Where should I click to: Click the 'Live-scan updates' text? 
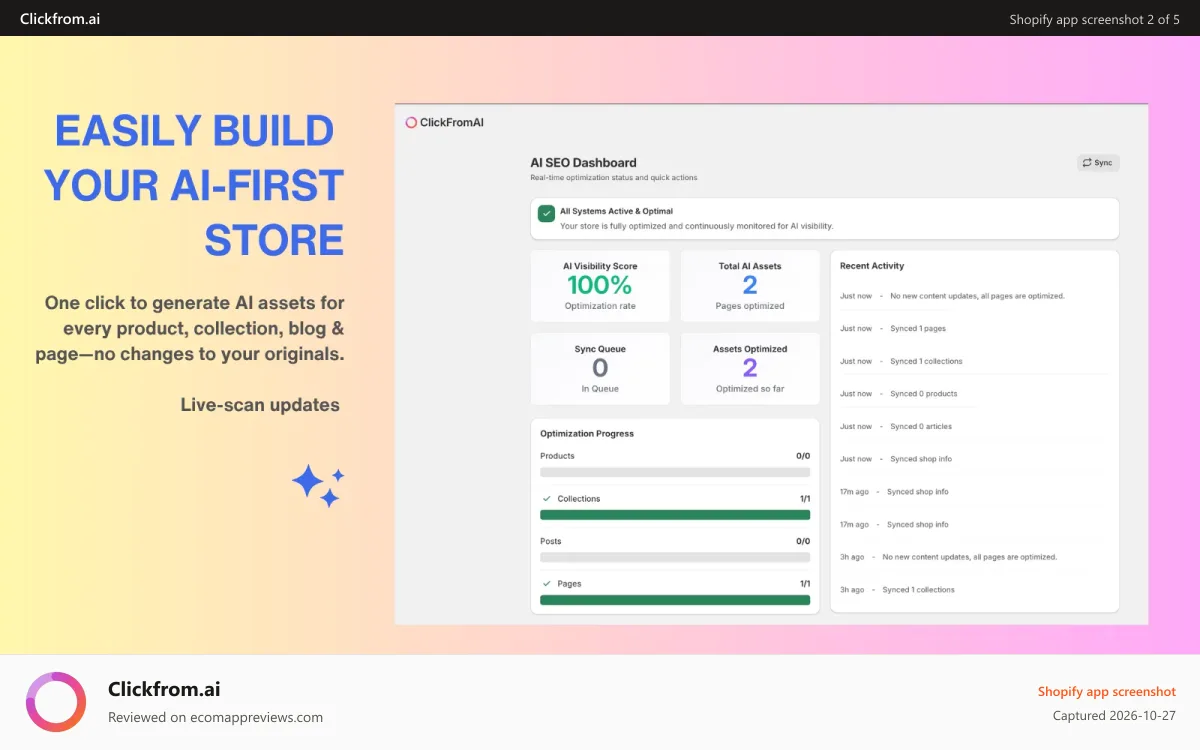pyautogui.click(x=260, y=405)
